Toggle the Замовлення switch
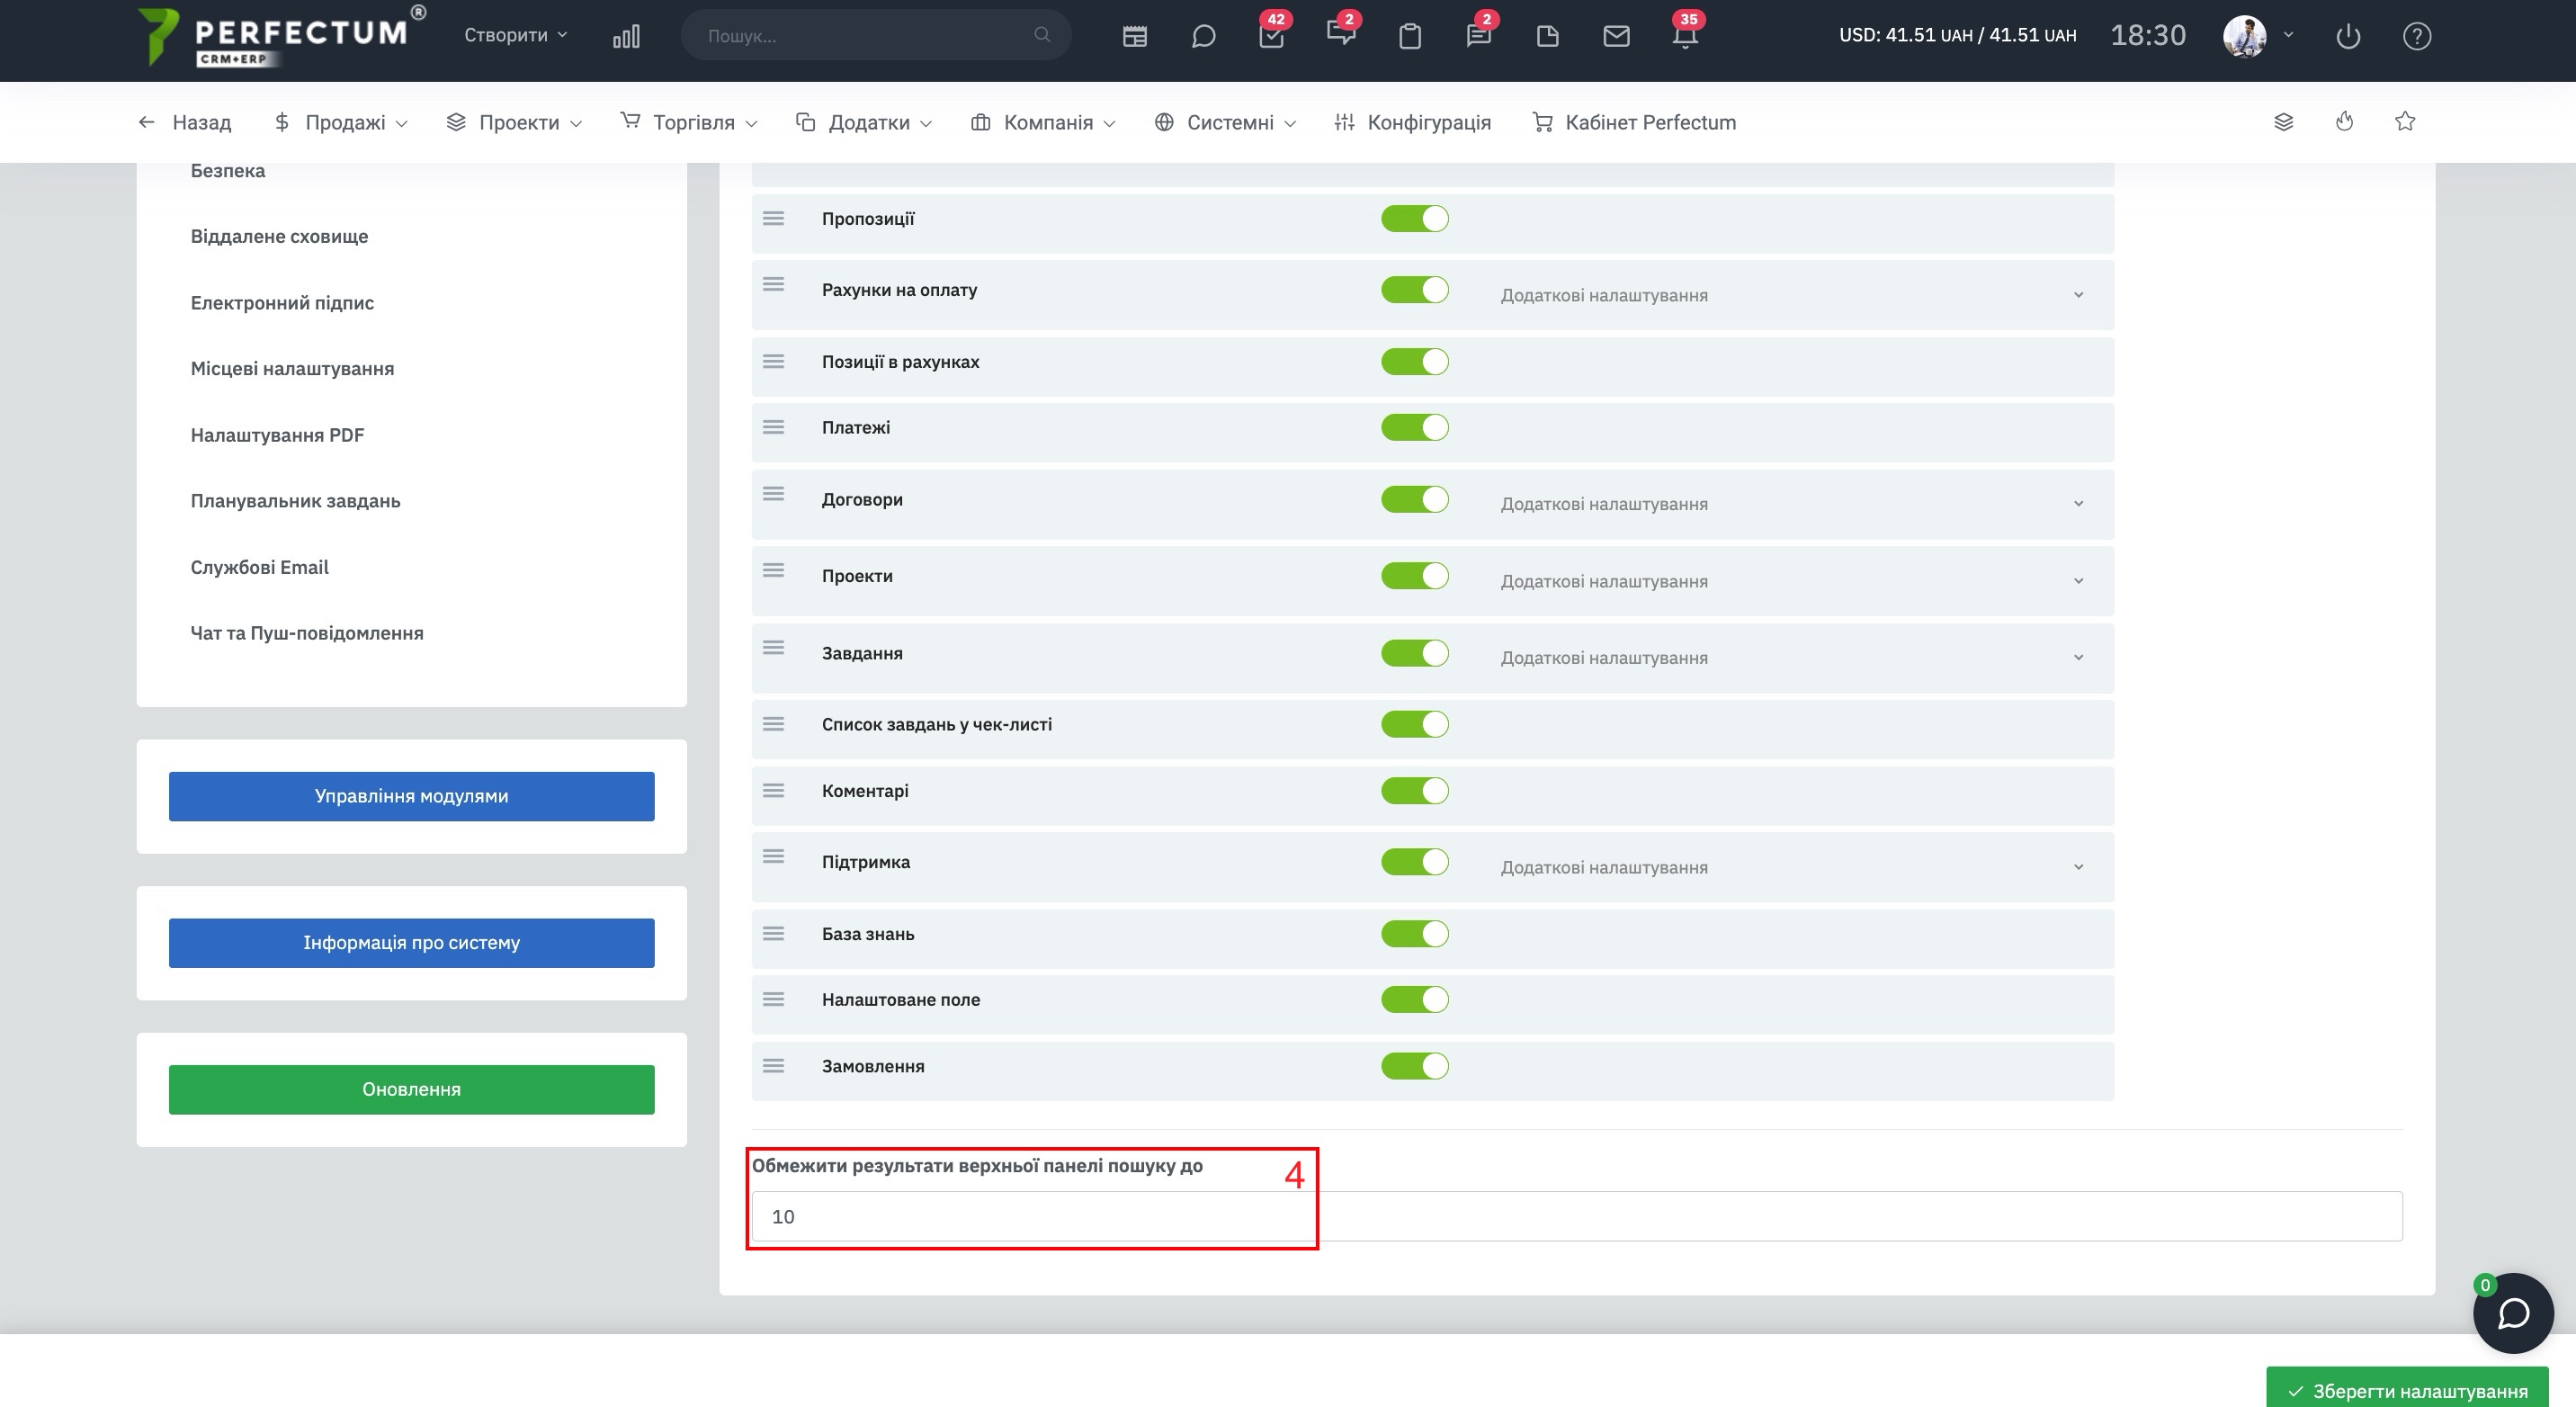Image resolution: width=2576 pixels, height=1407 pixels. click(1414, 1066)
